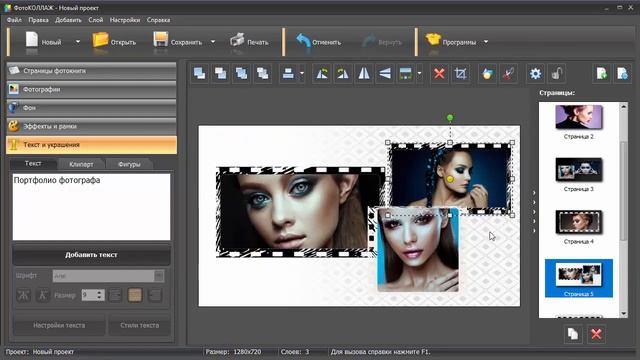Open layer settings gear icon
Viewport: 640px width, 360px height.
(535, 74)
